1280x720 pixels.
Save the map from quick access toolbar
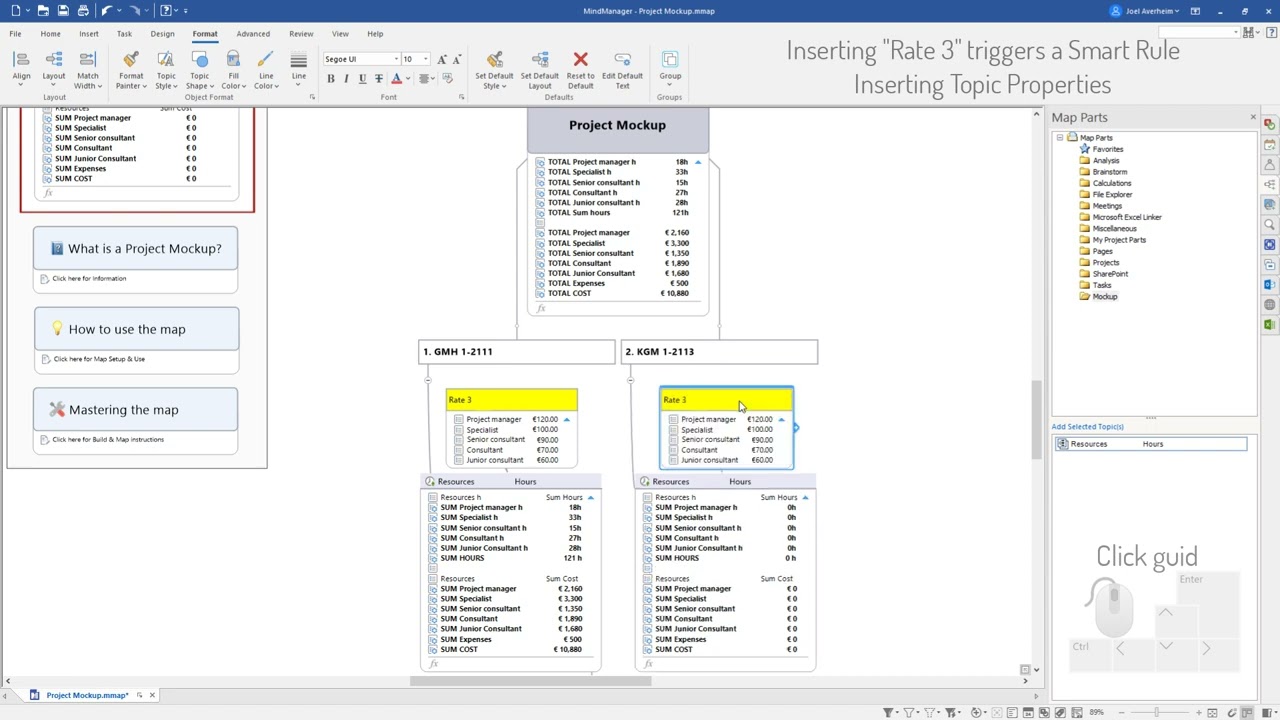[x=64, y=11]
